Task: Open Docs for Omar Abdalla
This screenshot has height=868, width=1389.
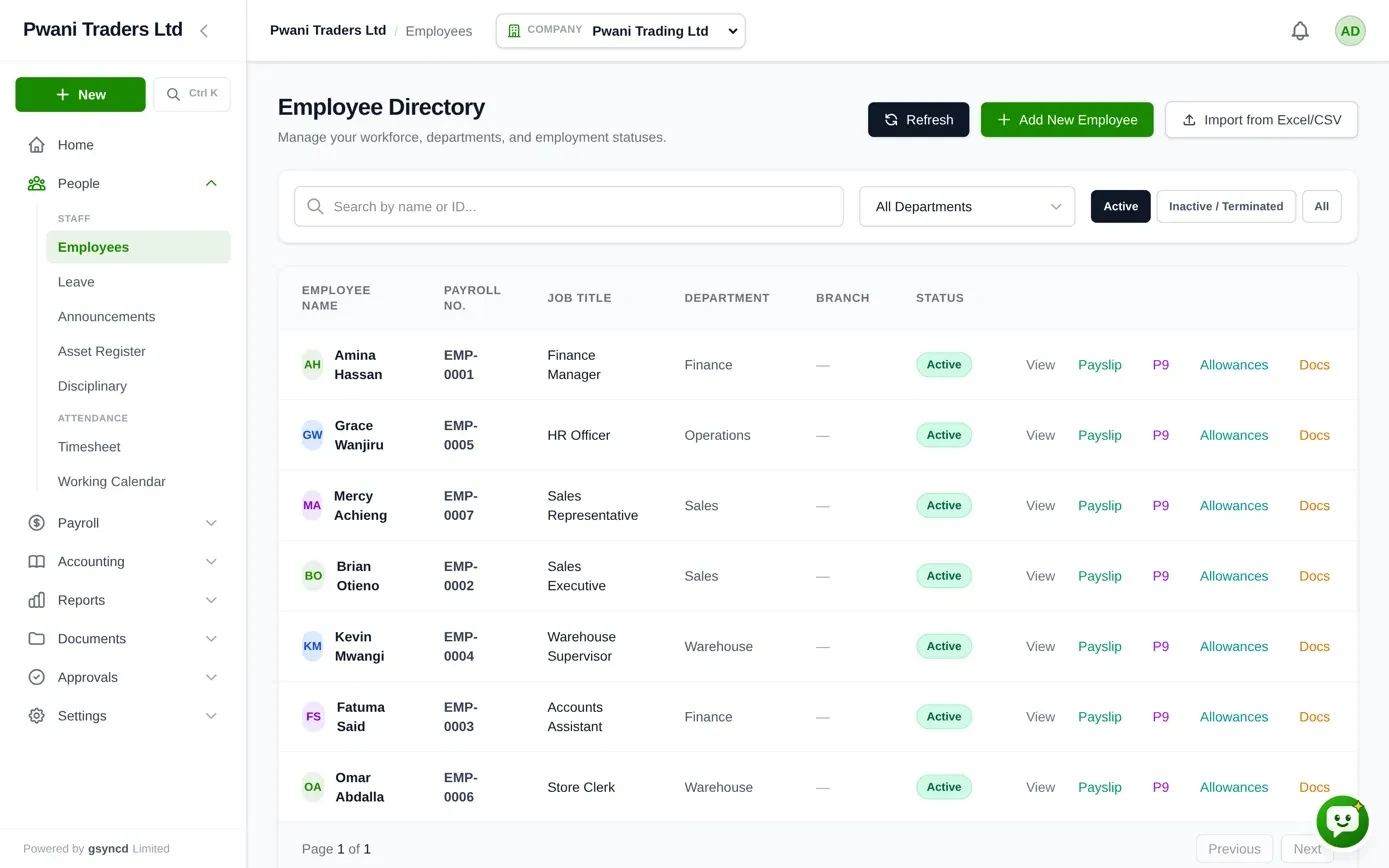Action: 1314,787
